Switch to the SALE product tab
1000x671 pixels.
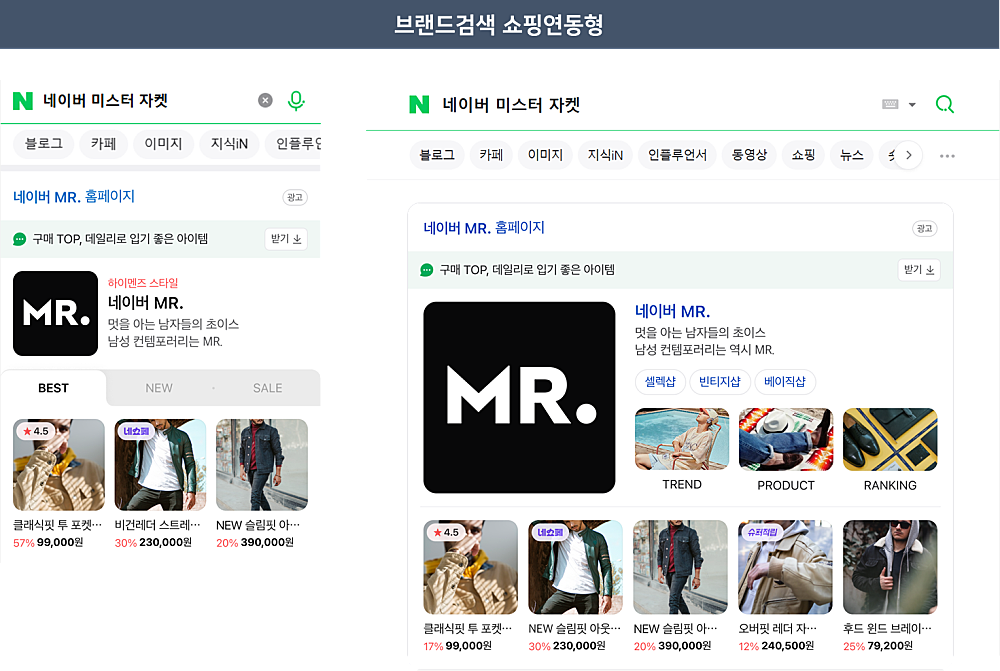pyautogui.click(x=267, y=388)
